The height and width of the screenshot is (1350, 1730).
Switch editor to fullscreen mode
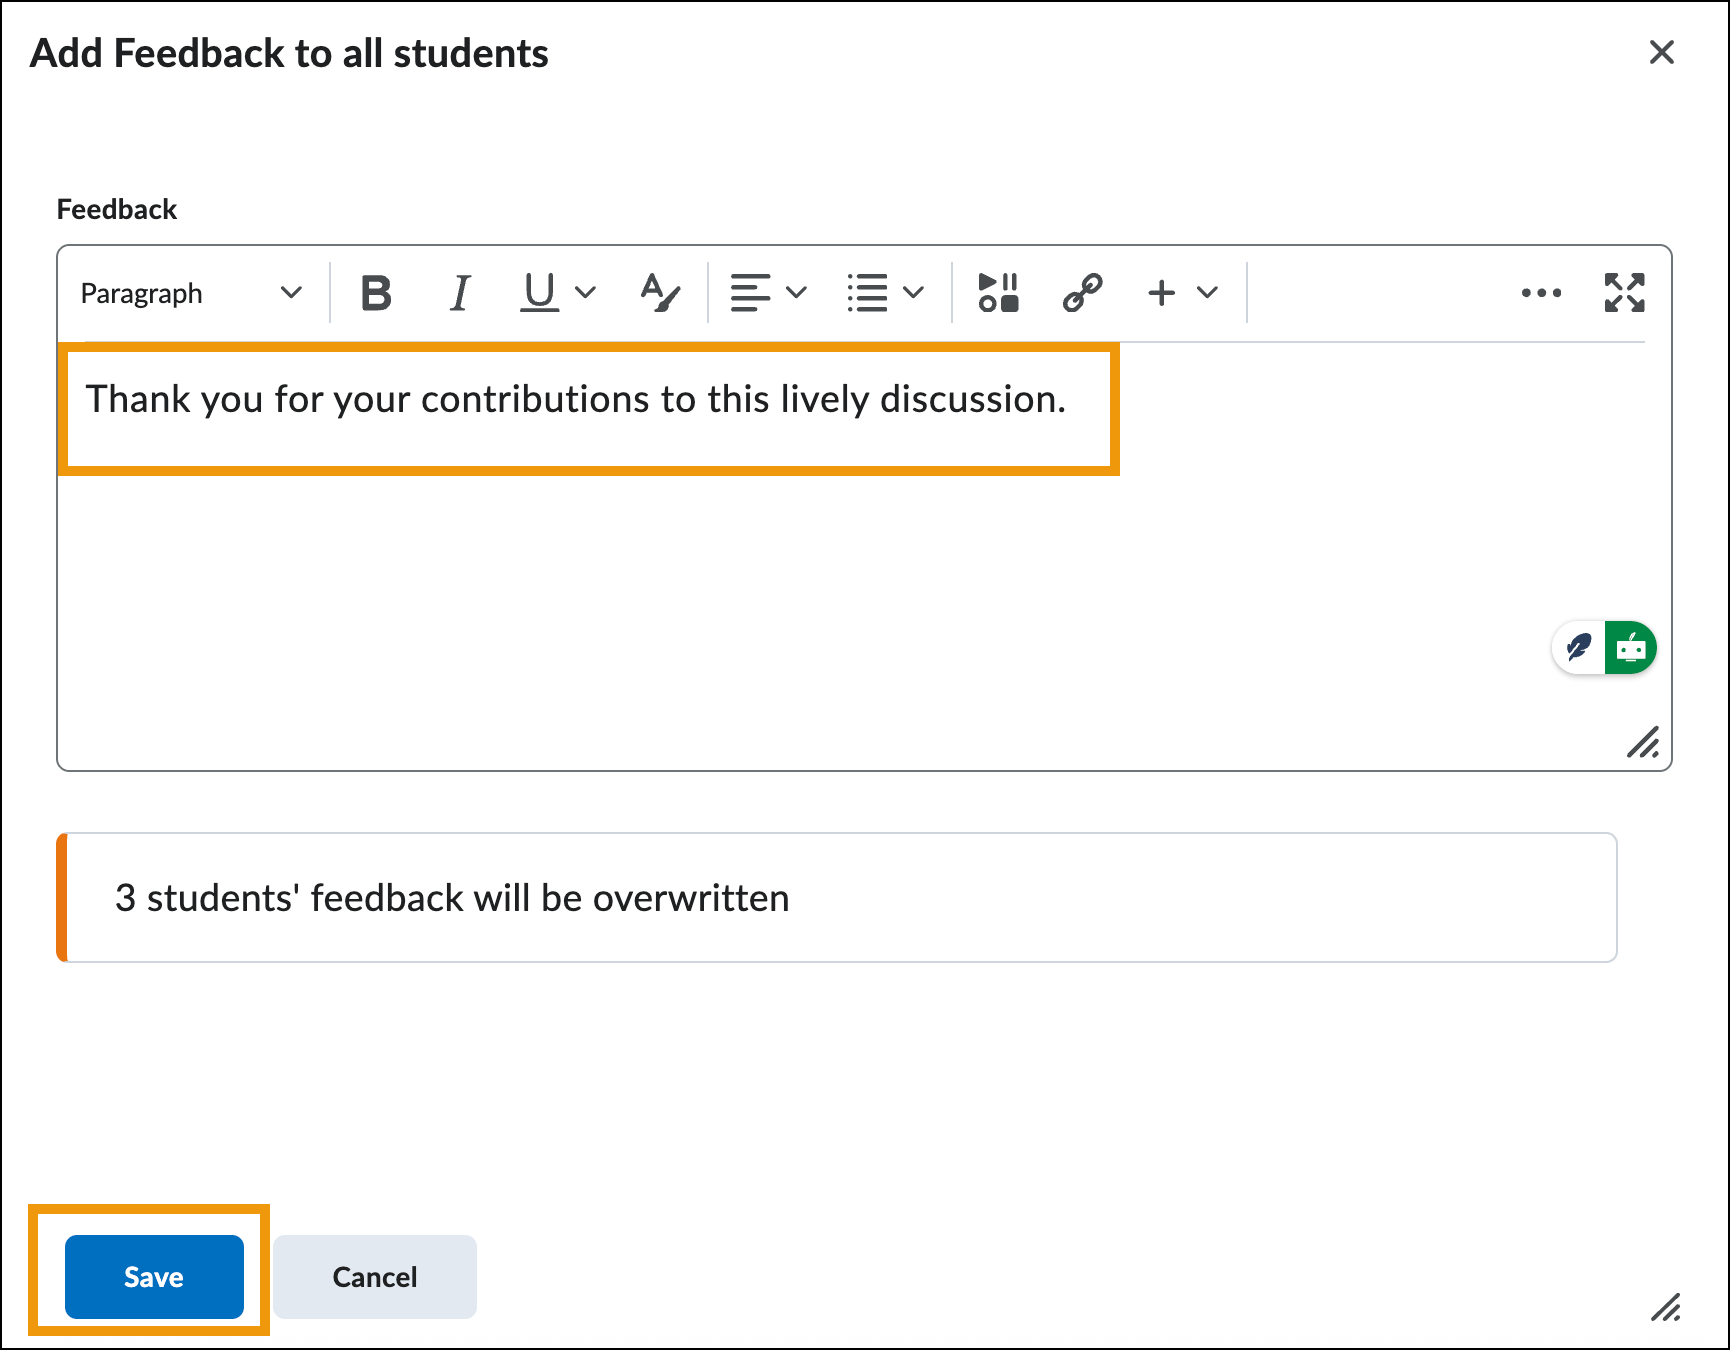pos(1624,293)
